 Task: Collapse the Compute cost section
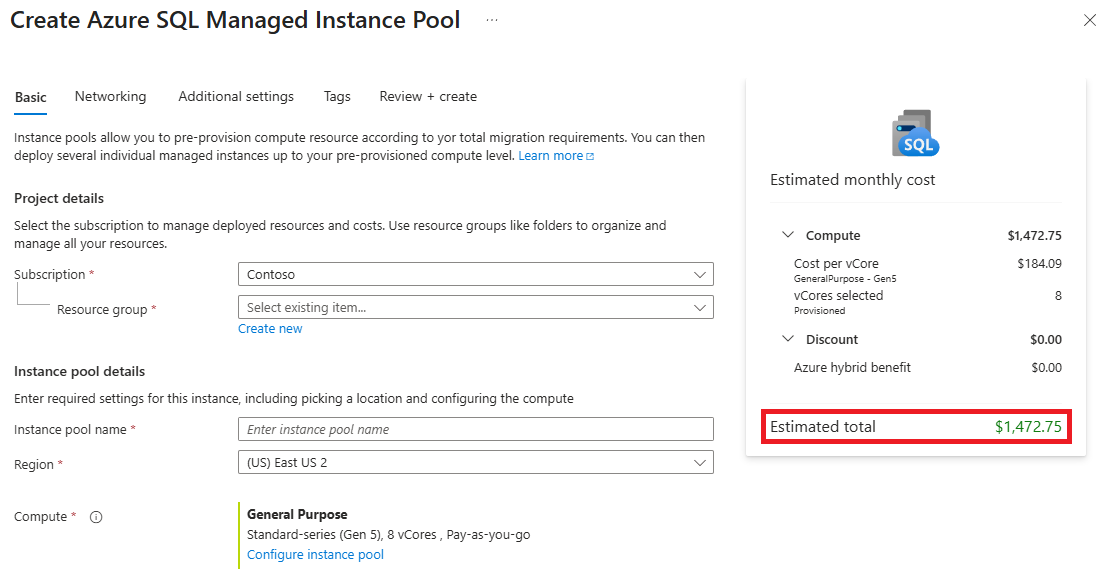click(x=787, y=235)
